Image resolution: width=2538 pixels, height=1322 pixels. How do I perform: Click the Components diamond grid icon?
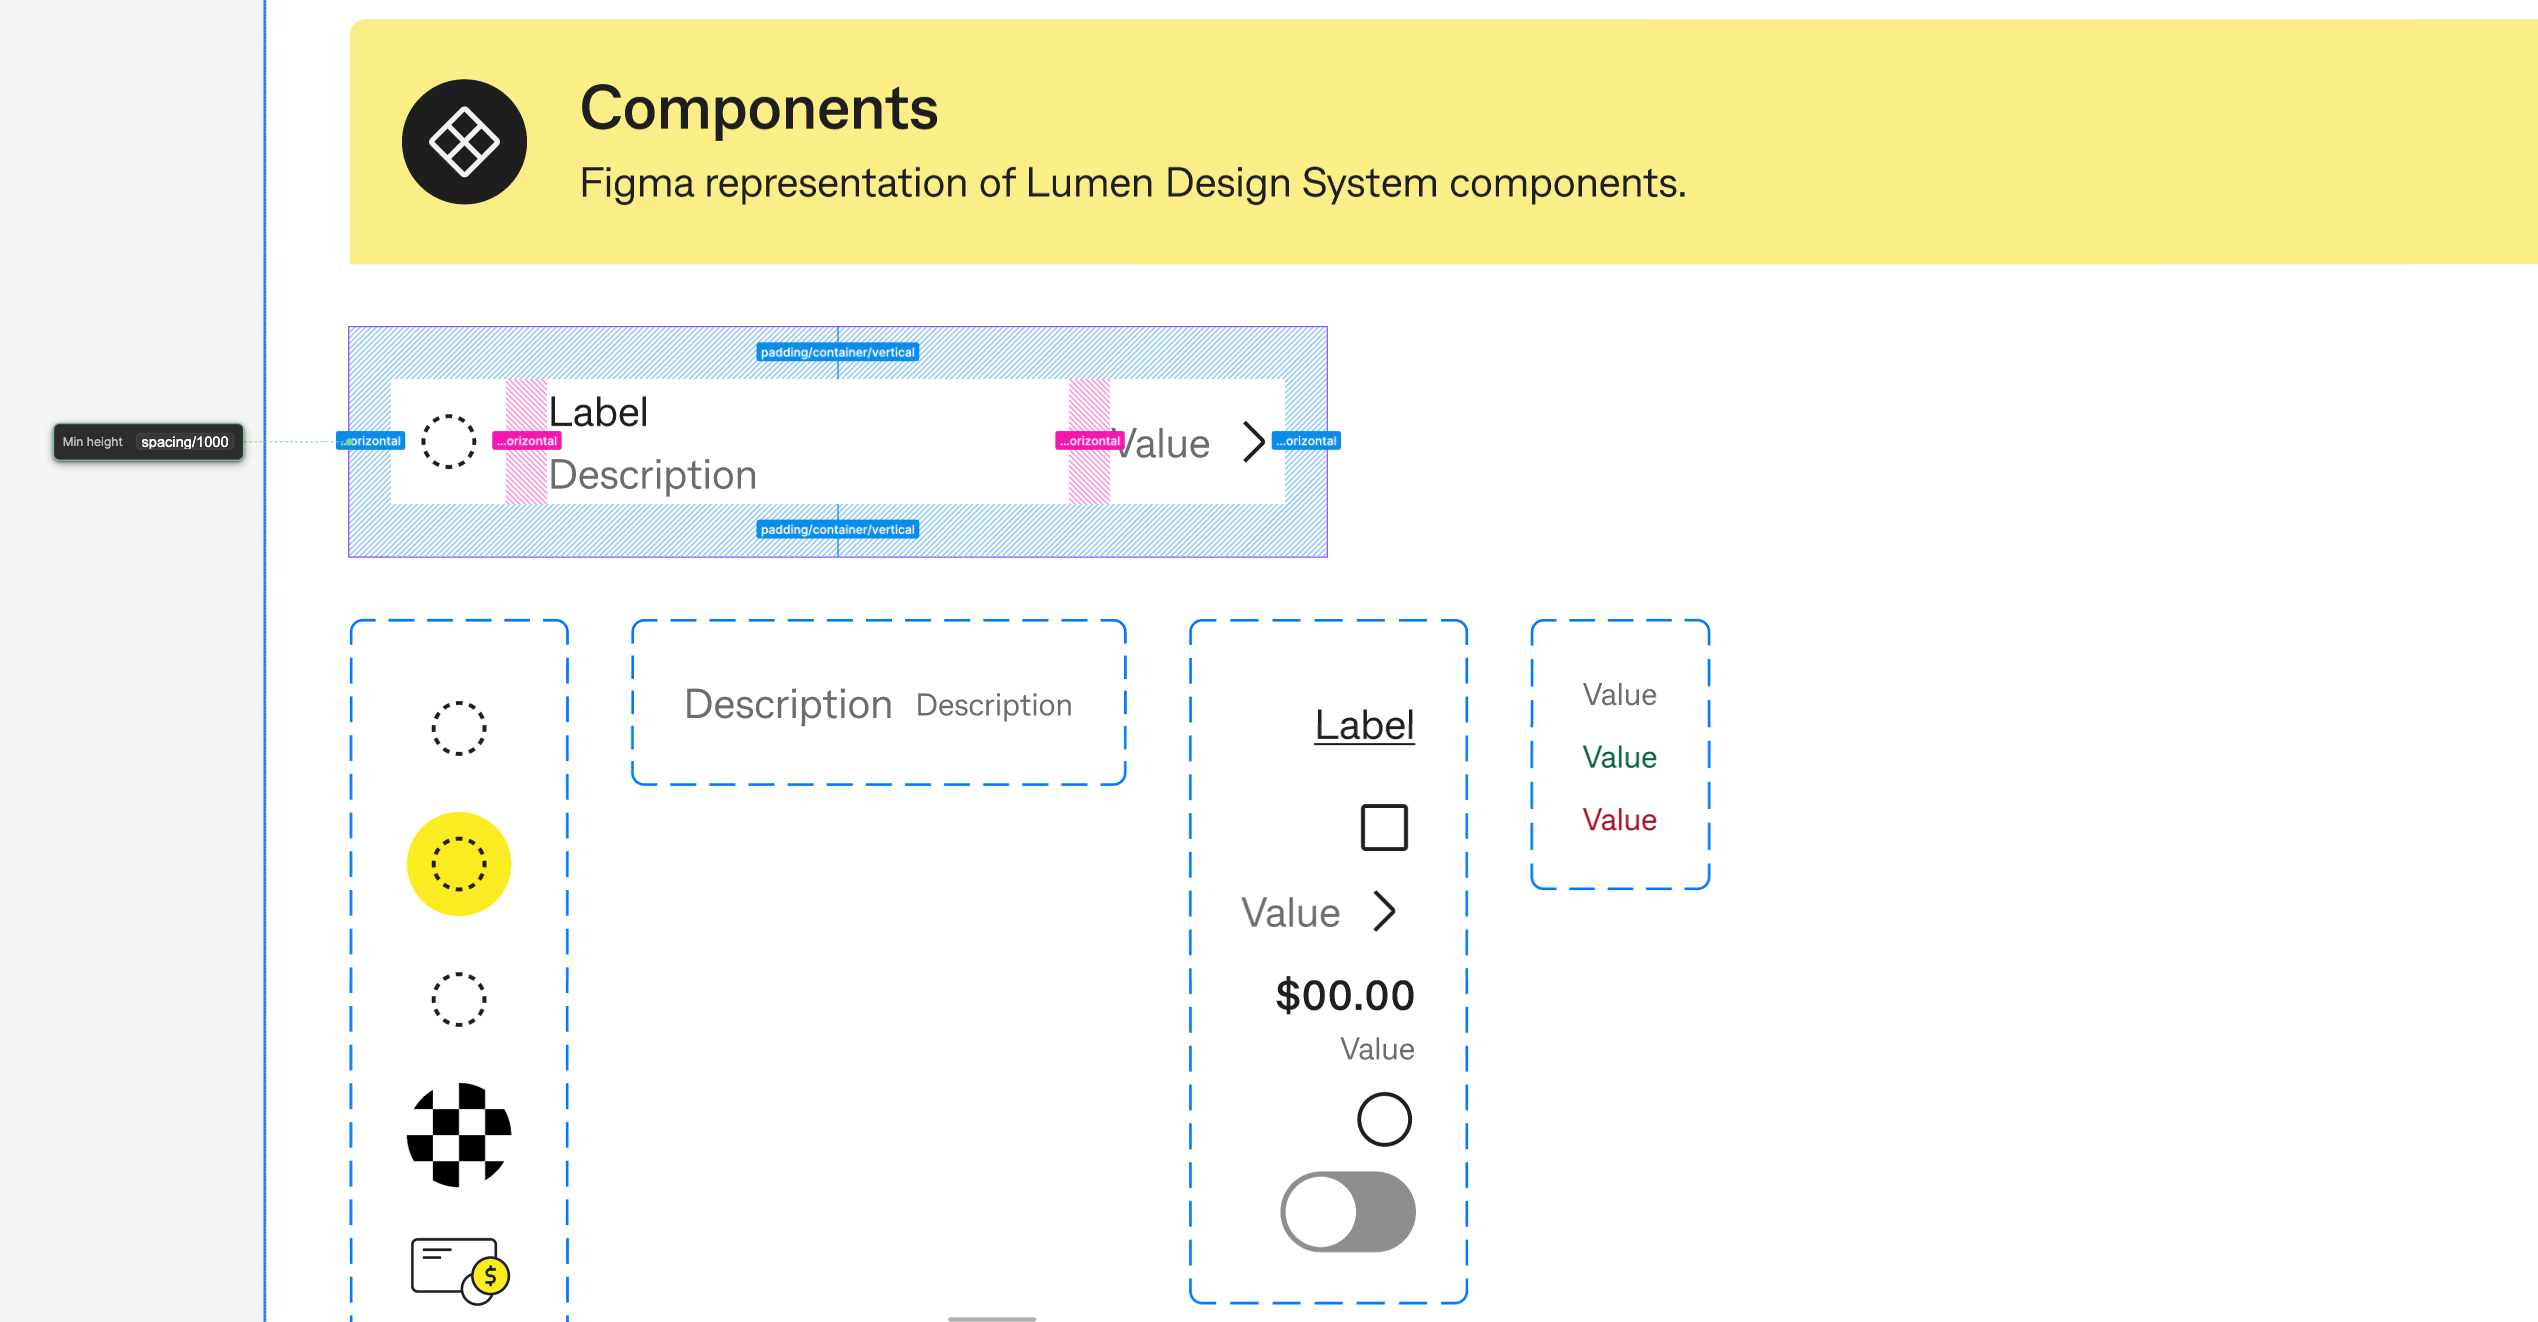coord(464,142)
